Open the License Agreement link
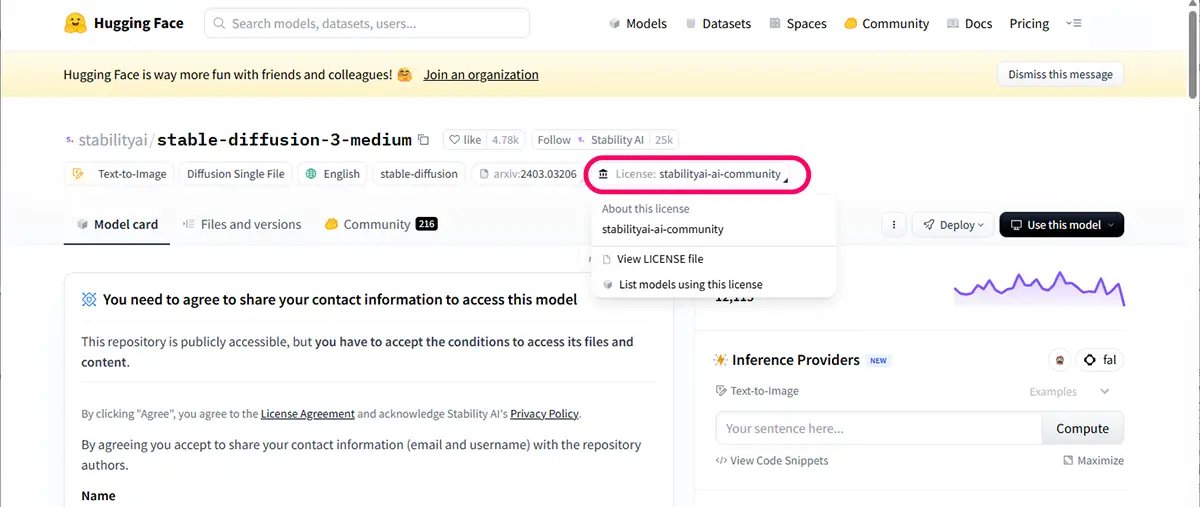The width and height of the screenshot is (1200, 507). click(x=308, y=414)
